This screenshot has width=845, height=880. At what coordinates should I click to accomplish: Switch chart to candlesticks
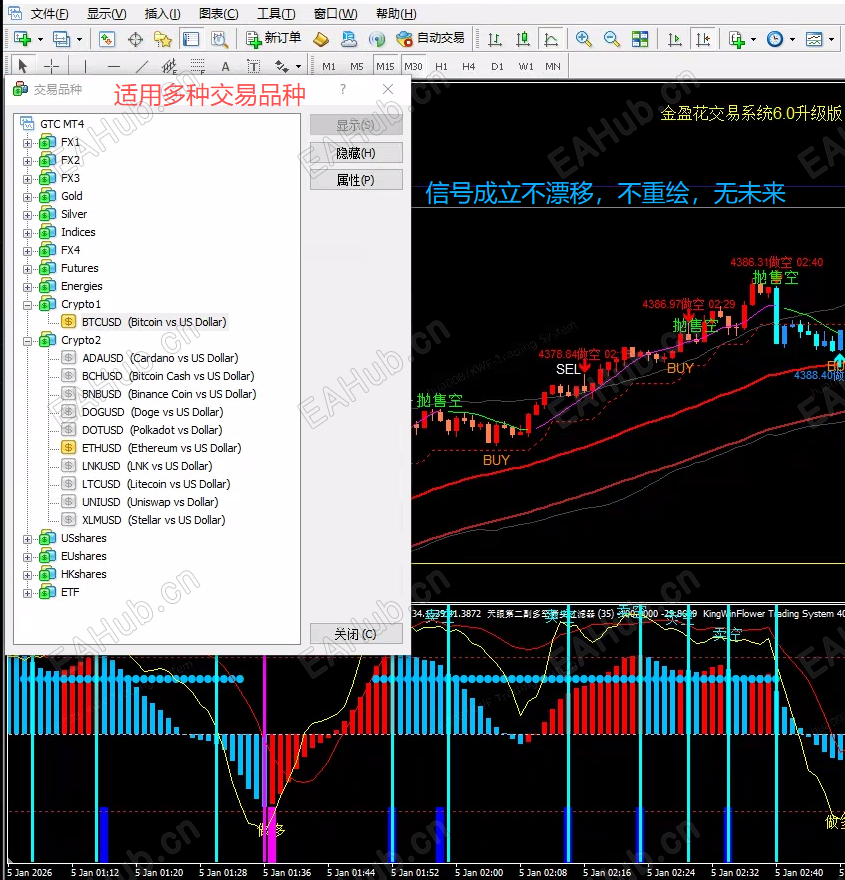click(x=523, y=39)
